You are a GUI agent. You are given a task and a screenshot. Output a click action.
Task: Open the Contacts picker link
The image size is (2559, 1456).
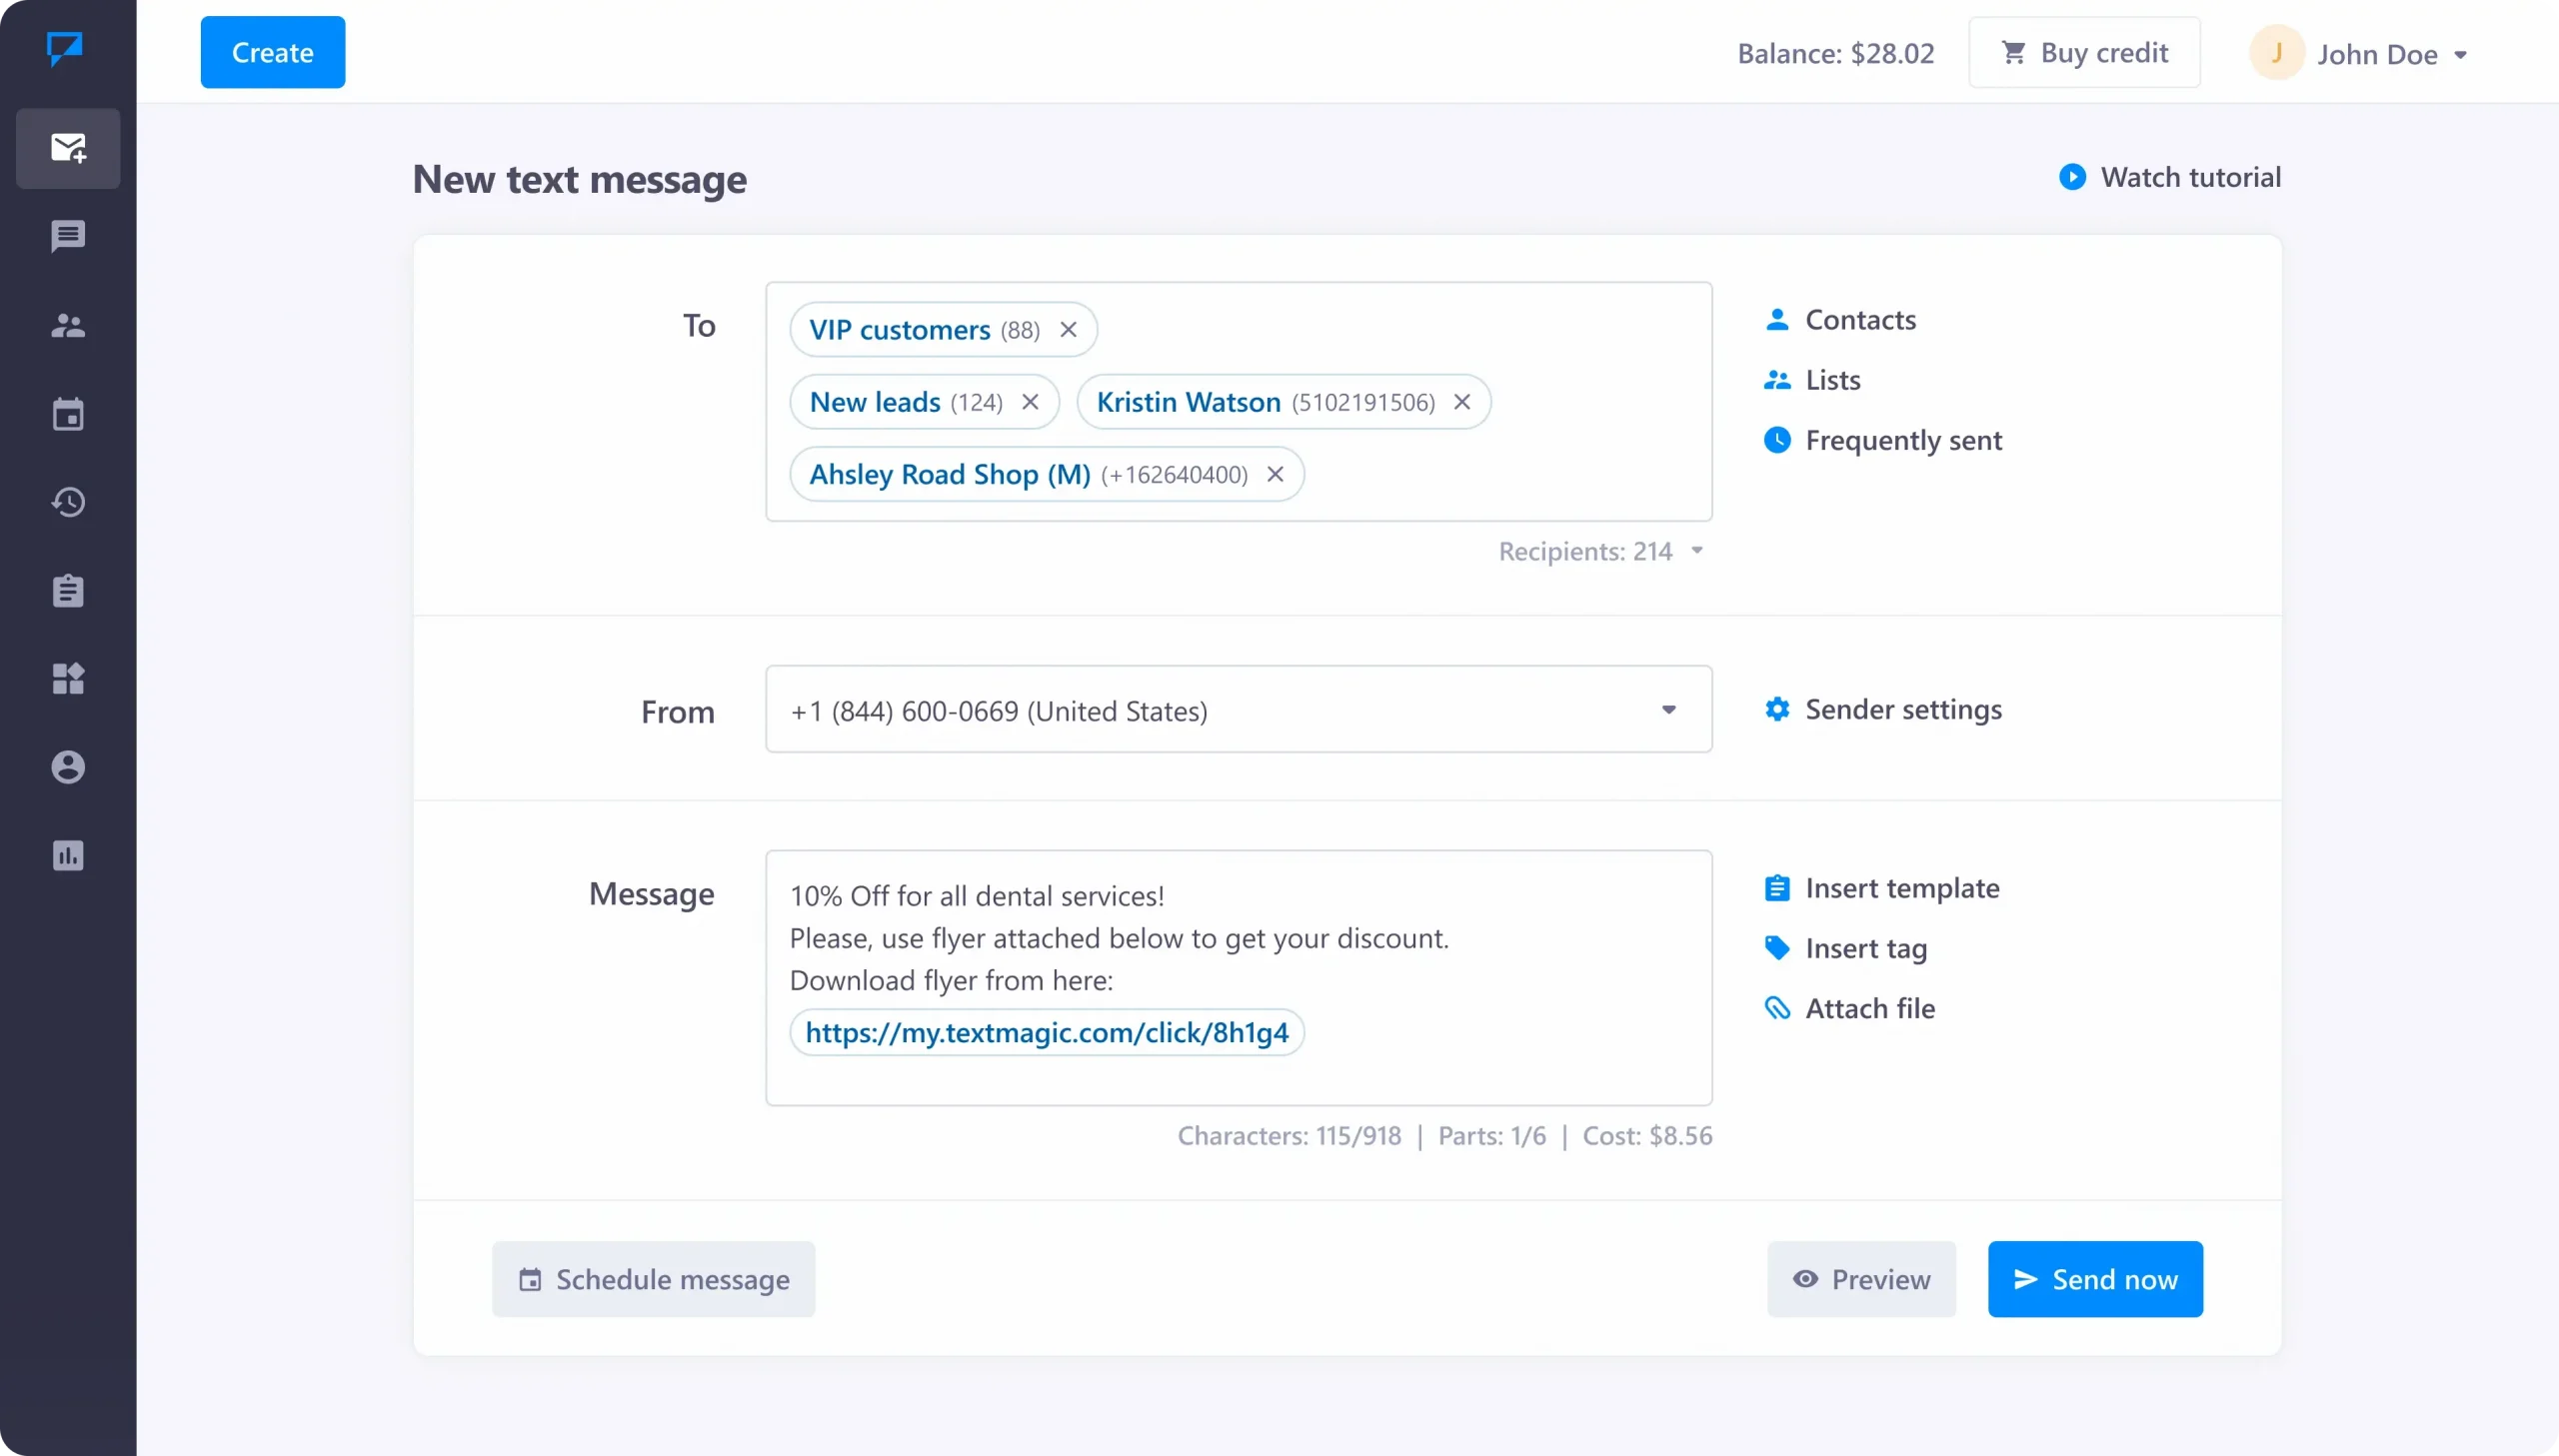pyautogui.click(x=1860, y=320)
